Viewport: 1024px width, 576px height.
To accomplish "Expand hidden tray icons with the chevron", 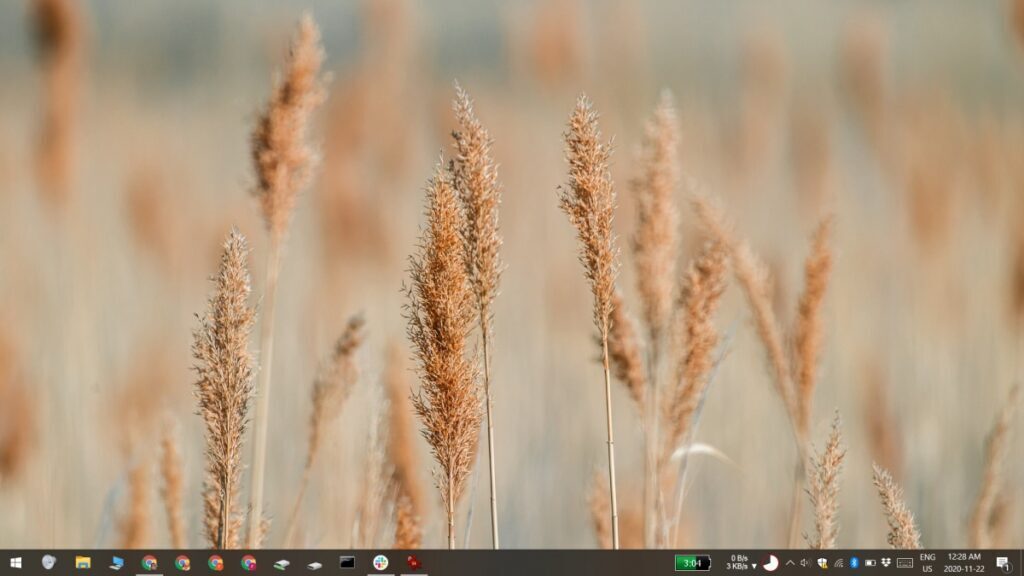I will [x=789, y=563].
